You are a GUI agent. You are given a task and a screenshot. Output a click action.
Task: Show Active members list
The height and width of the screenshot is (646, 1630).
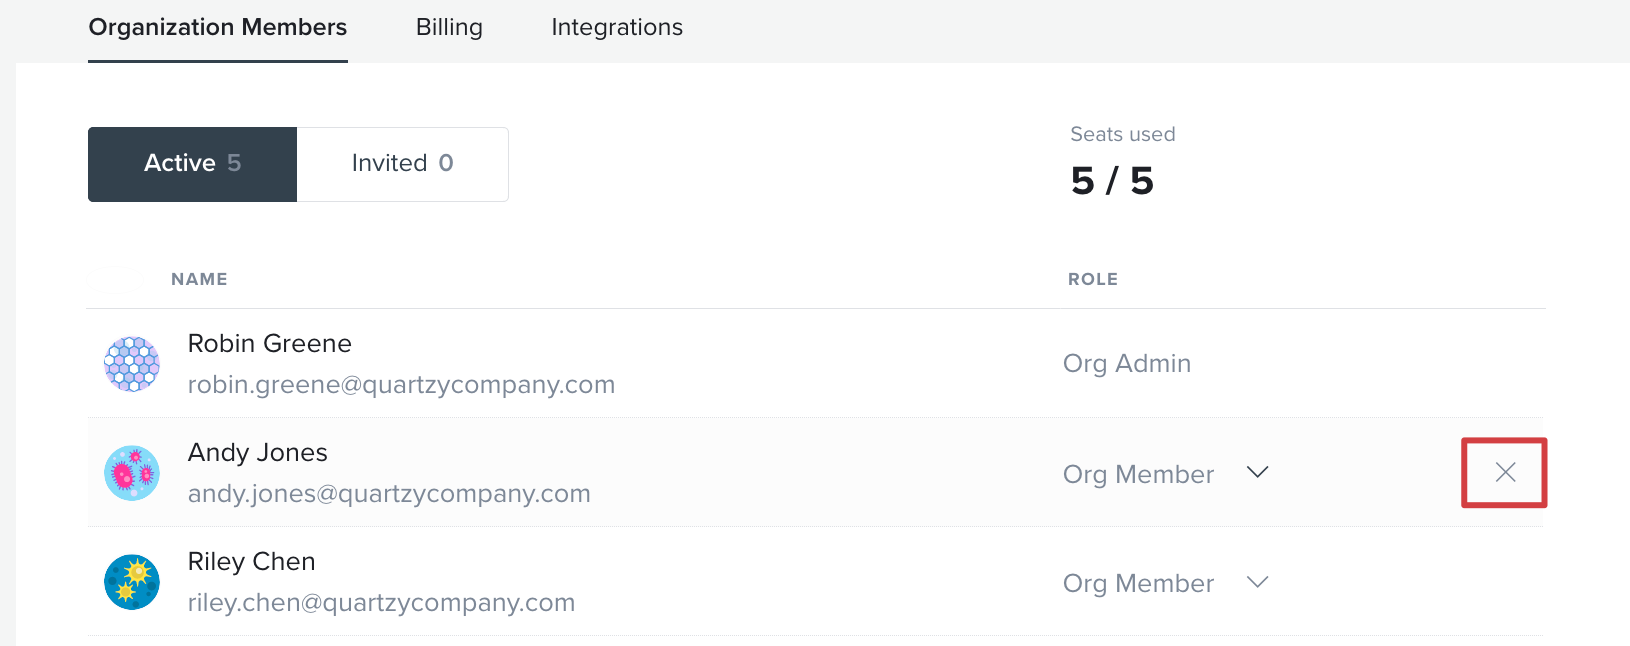click(x=192, y=164)
